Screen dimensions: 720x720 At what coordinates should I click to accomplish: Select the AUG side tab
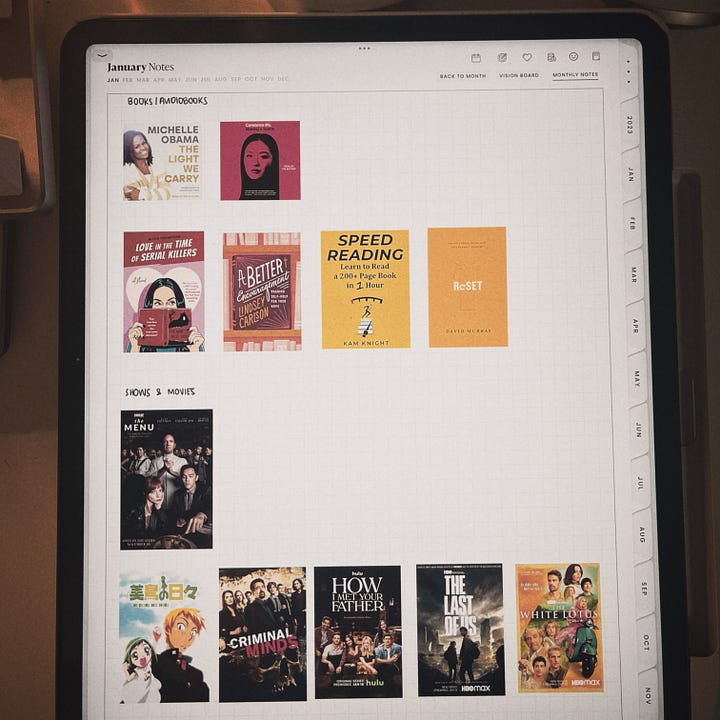642,534
